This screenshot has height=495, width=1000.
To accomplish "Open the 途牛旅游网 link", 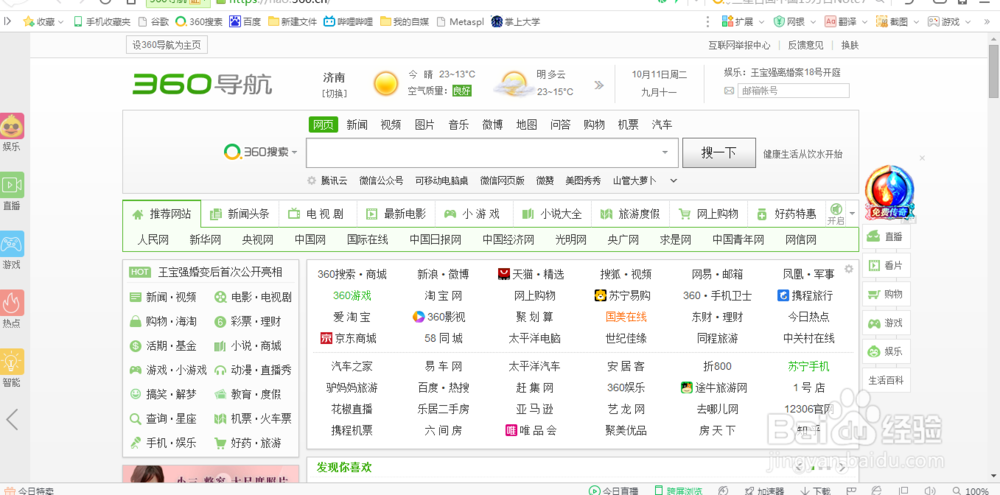I will click(714, 387).
